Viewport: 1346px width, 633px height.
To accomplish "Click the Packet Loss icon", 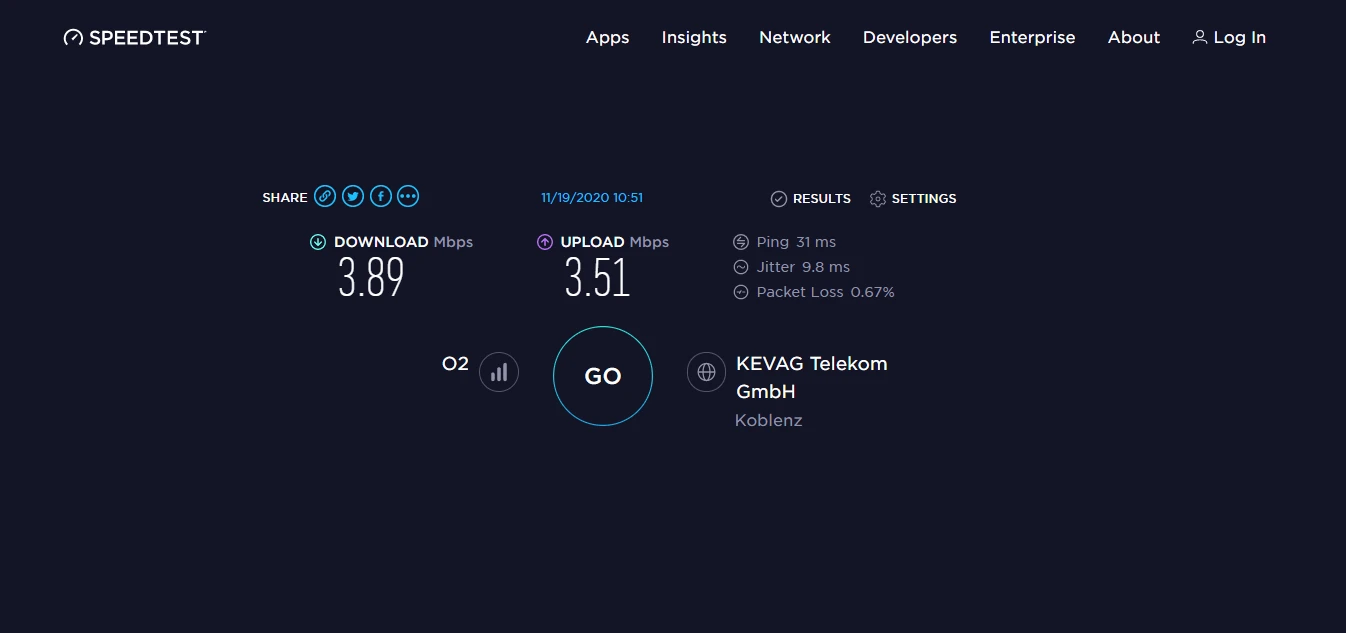I will [x=741, y=292].
